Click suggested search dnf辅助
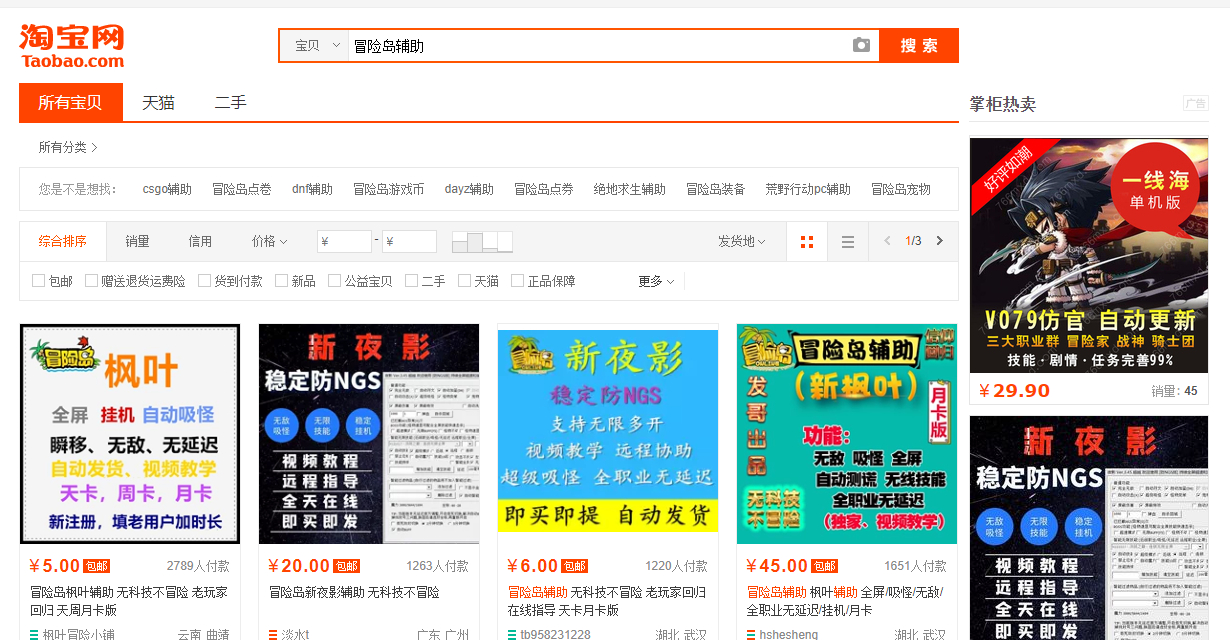Viewport: 1230px width, 640px height. (312, 189)
